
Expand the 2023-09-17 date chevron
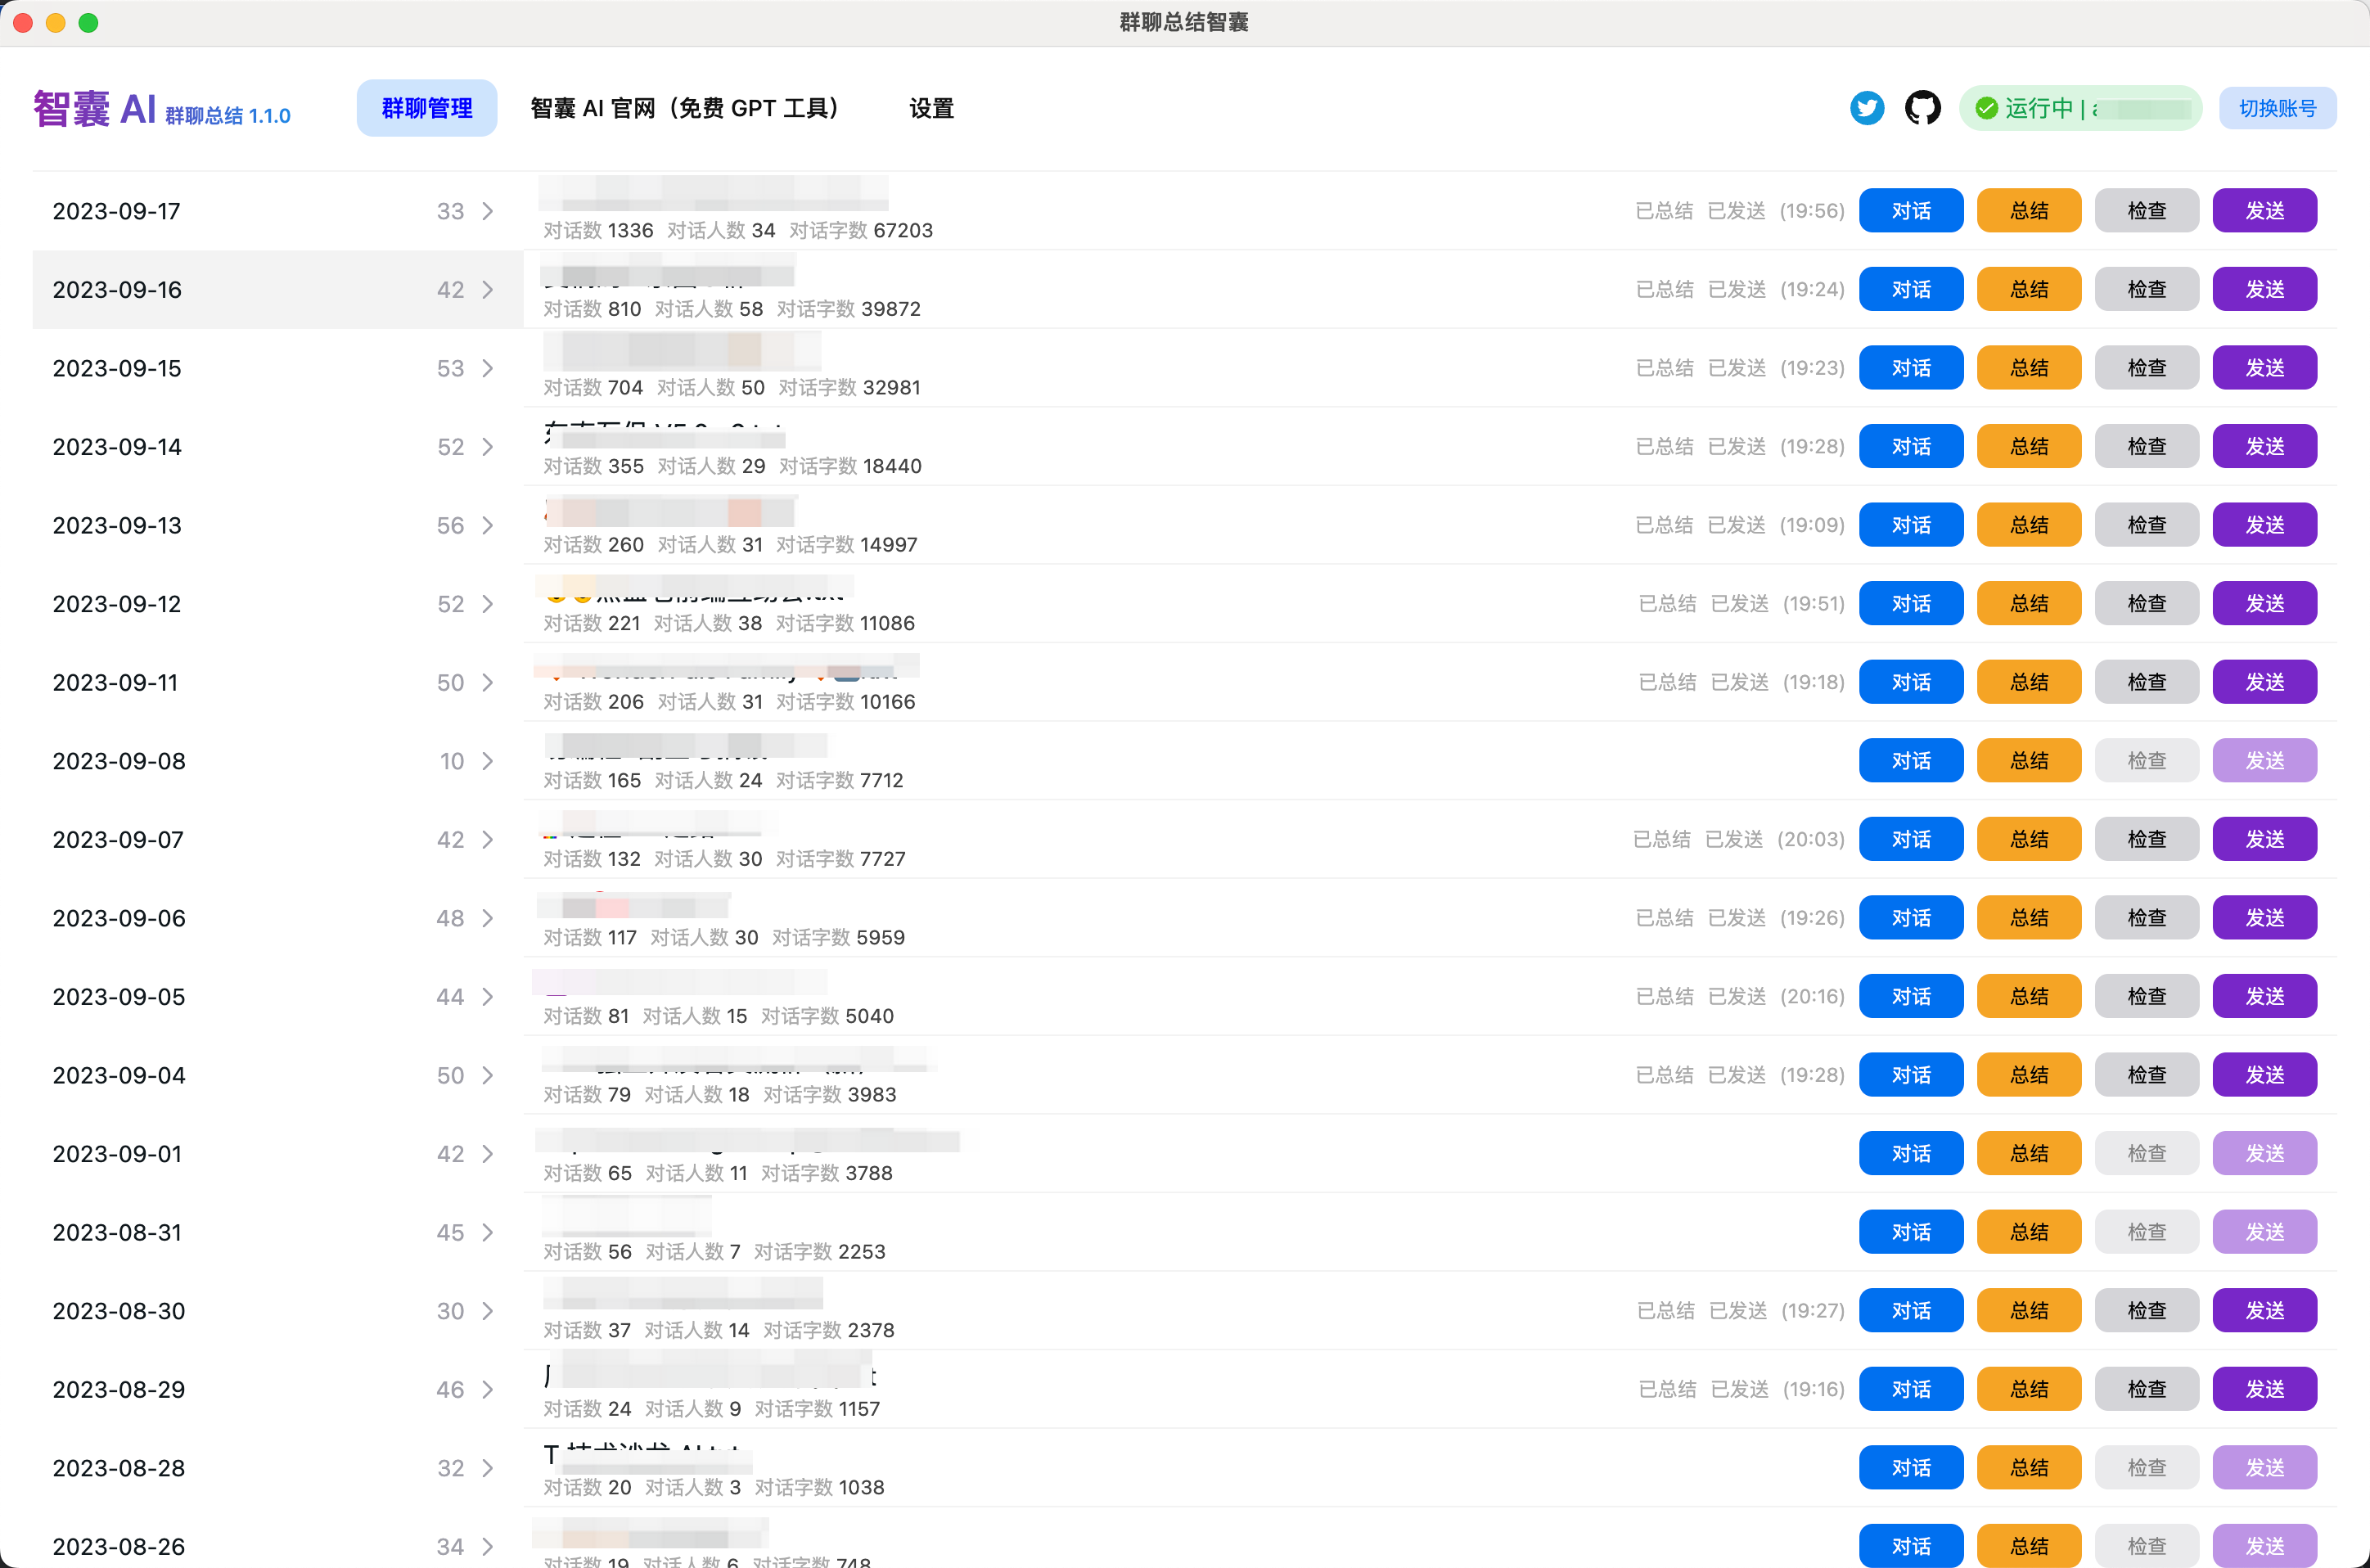pyautogui.click(x=488, y=211)
